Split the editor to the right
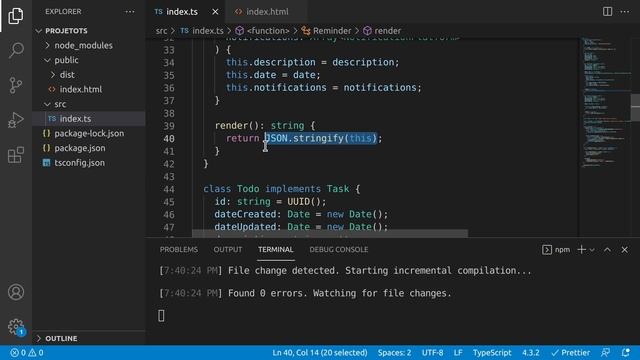The width and height of the screenshot is (640, 360). (607, 11)
